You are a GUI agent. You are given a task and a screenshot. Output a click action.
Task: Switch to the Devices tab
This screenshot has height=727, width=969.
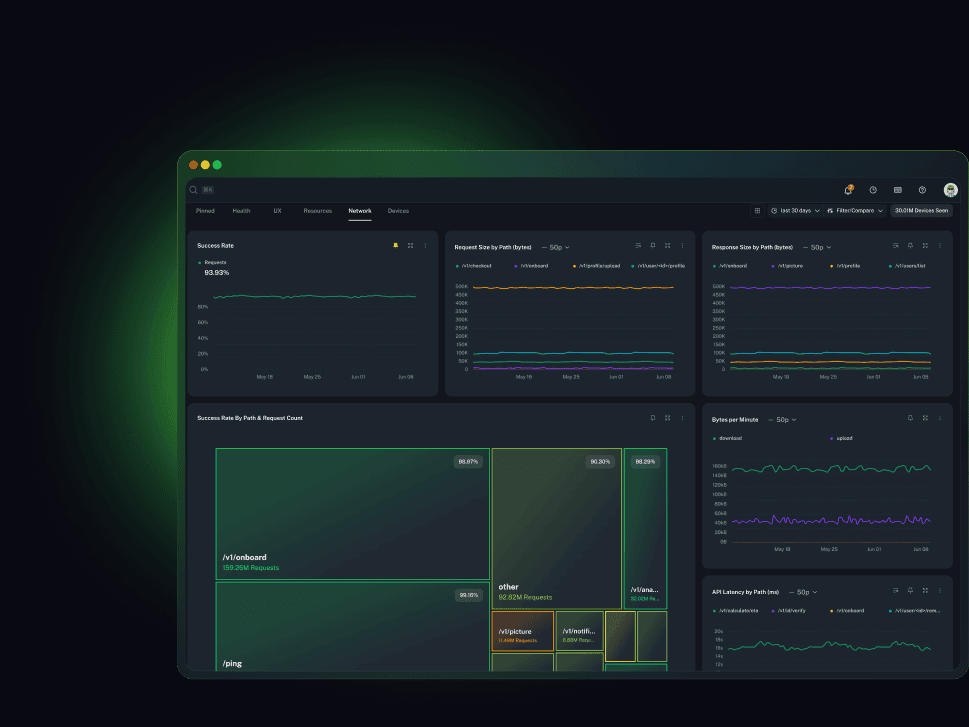coord(398,211)
